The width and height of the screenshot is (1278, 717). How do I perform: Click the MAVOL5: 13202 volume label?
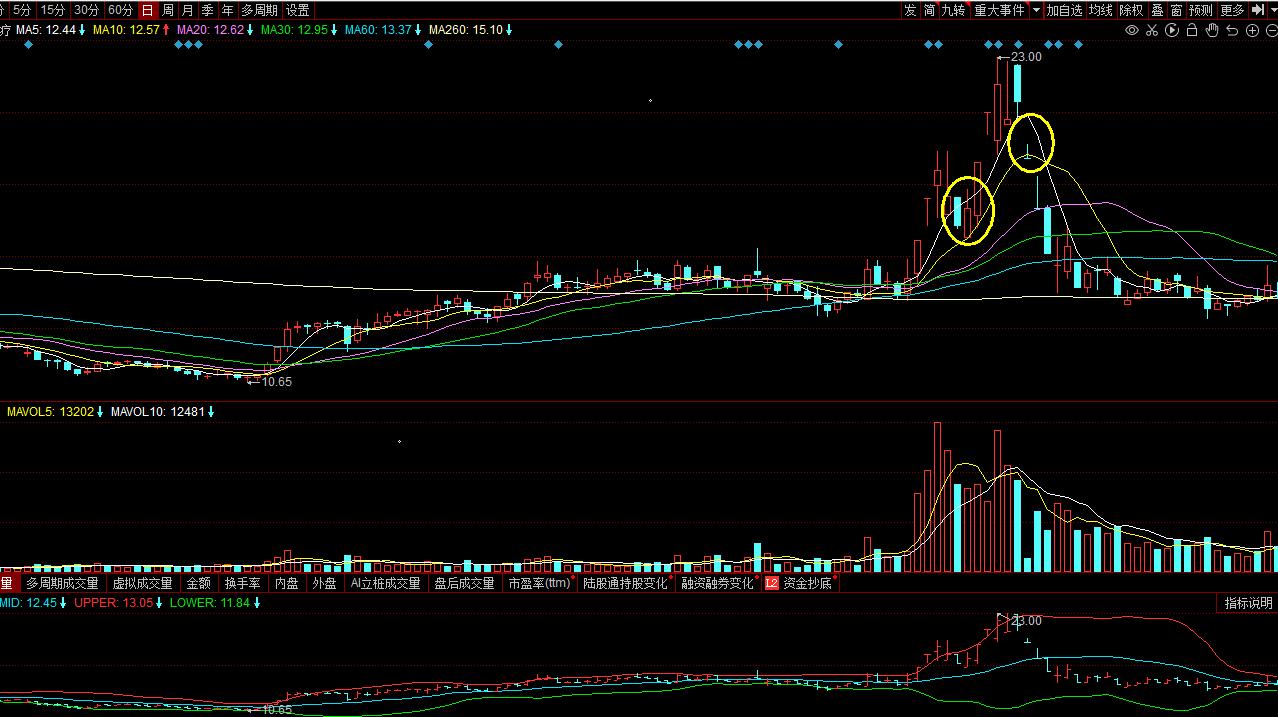click(51, 411)
